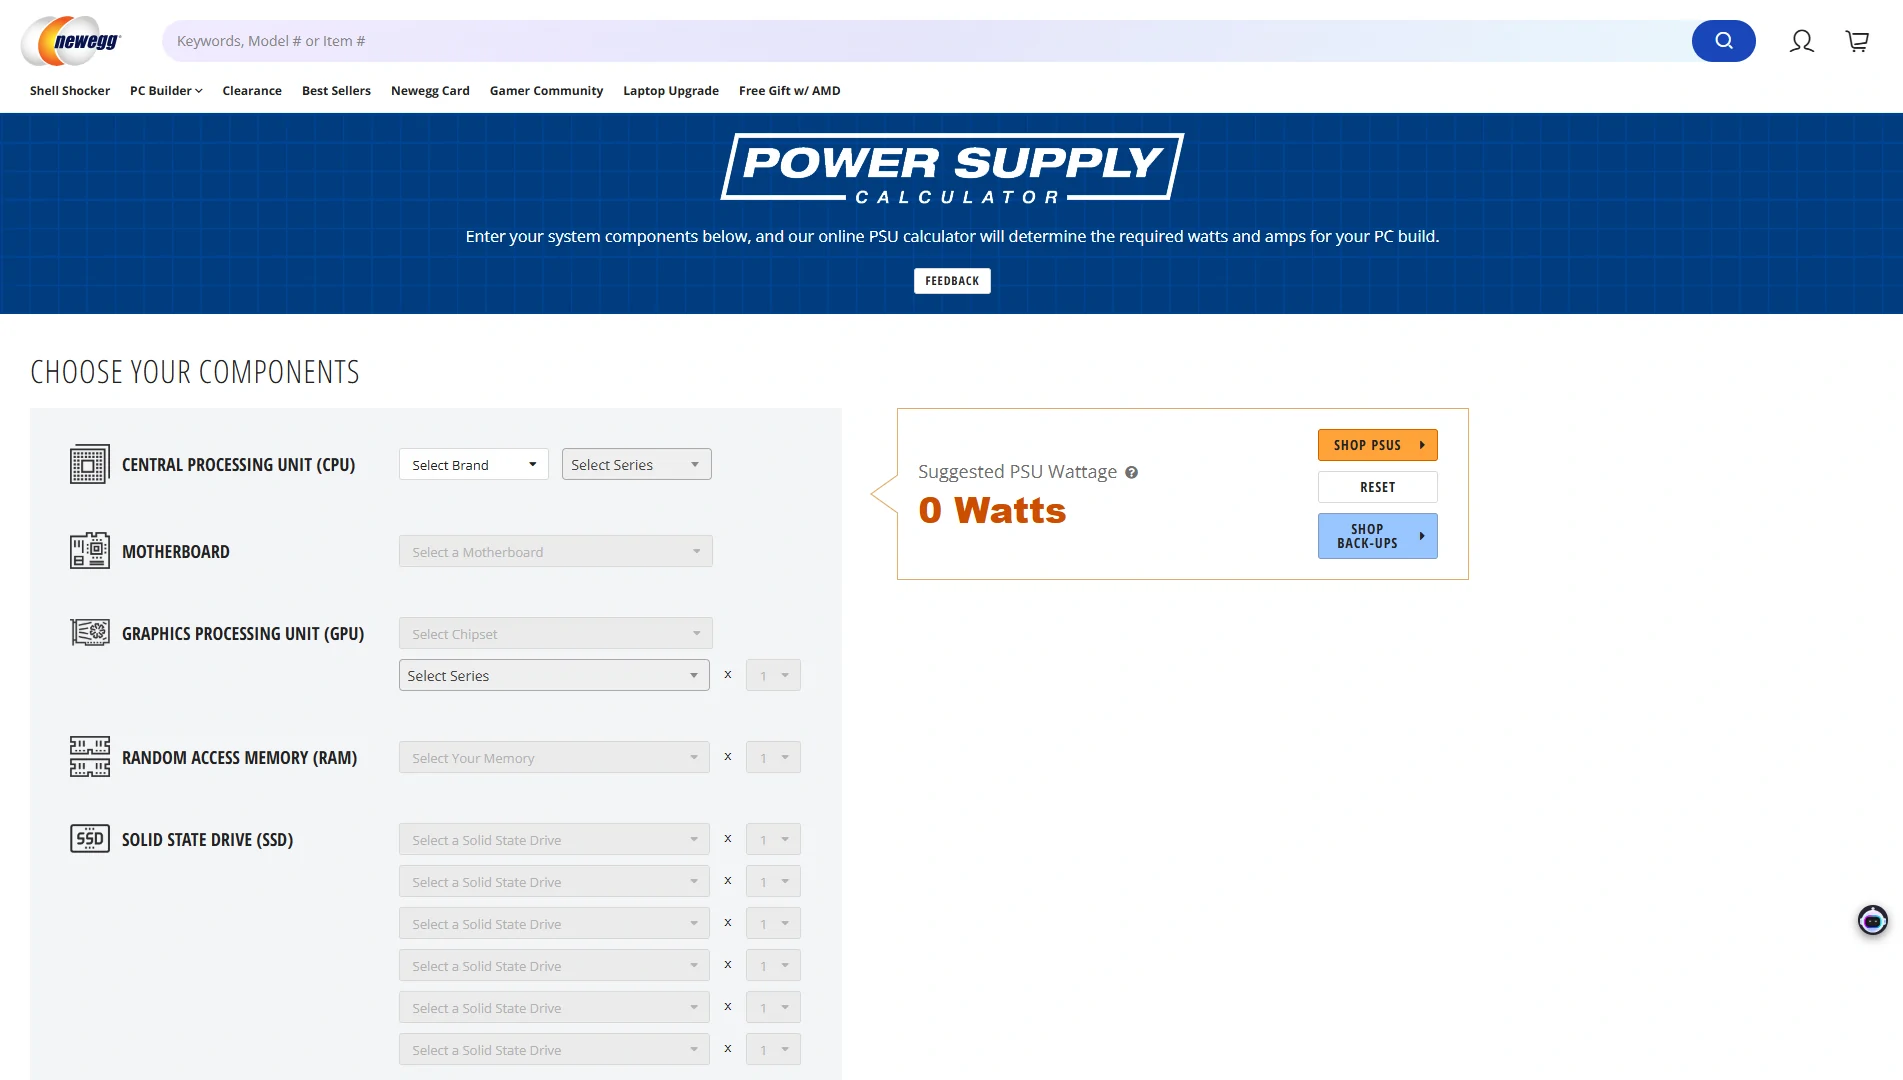Image resolution: width=1903 pixels, height=1080 pixels.
Task: Click the GPU graphics card icon
Action: (89, 632)
